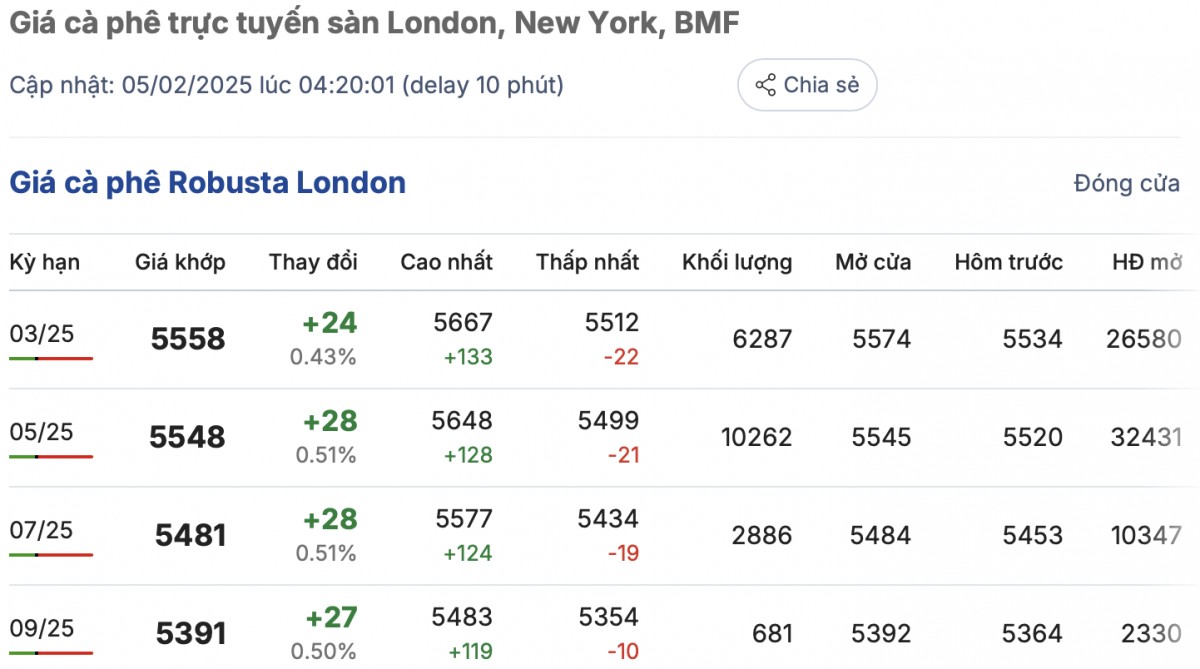
Task: Select the 05/25 contract term
Action: tap(42, 432)
